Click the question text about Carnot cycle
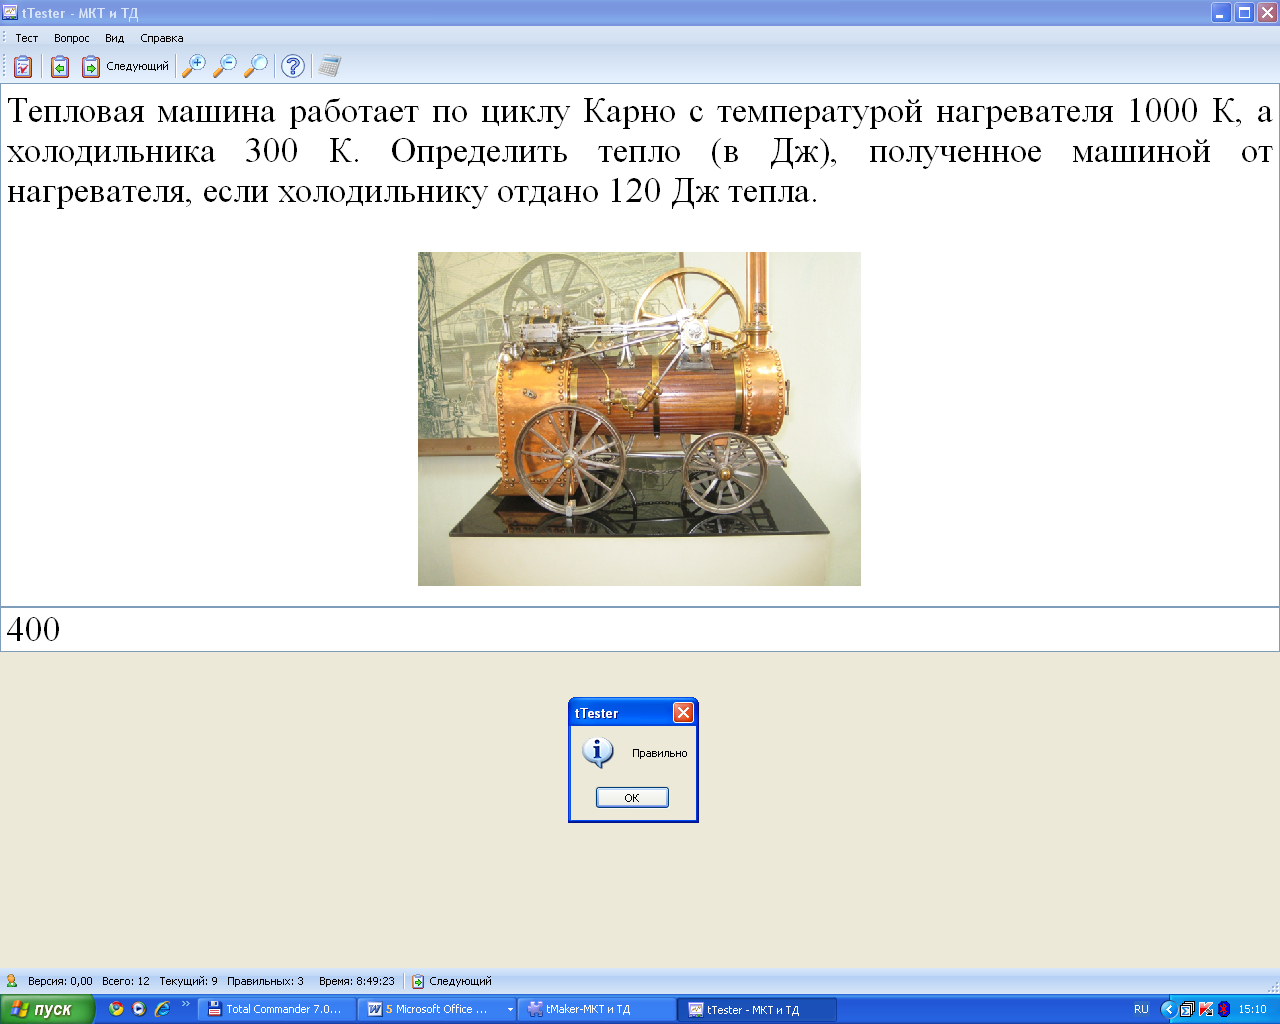The image size is (1280, 1024). click(640, 151)
